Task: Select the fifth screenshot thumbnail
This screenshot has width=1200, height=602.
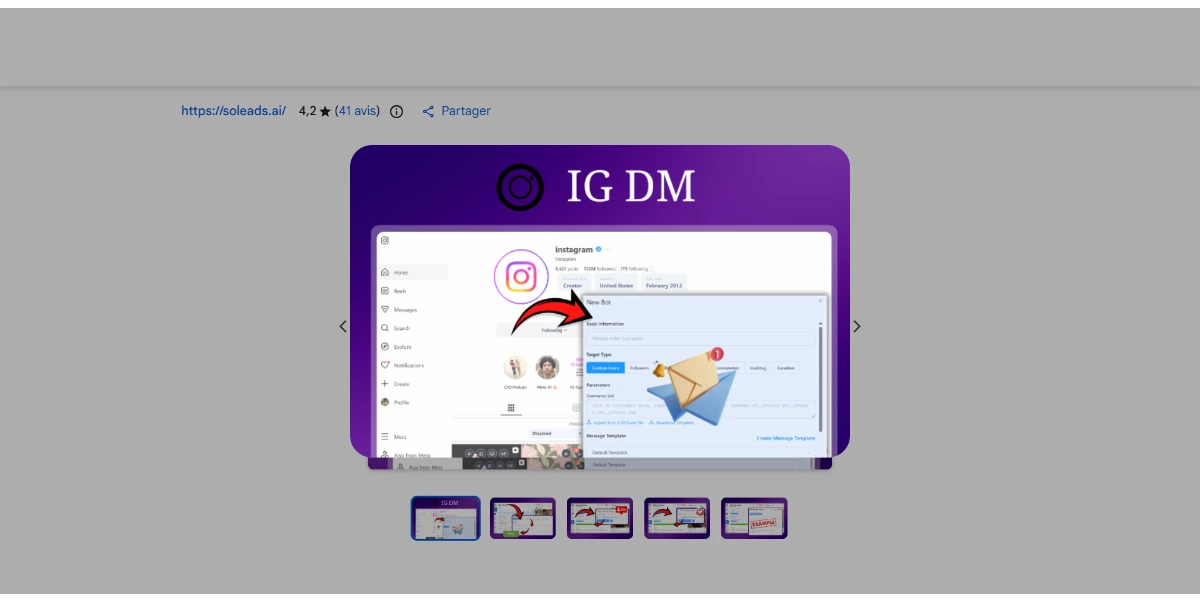Action: (x=754, y=518)
